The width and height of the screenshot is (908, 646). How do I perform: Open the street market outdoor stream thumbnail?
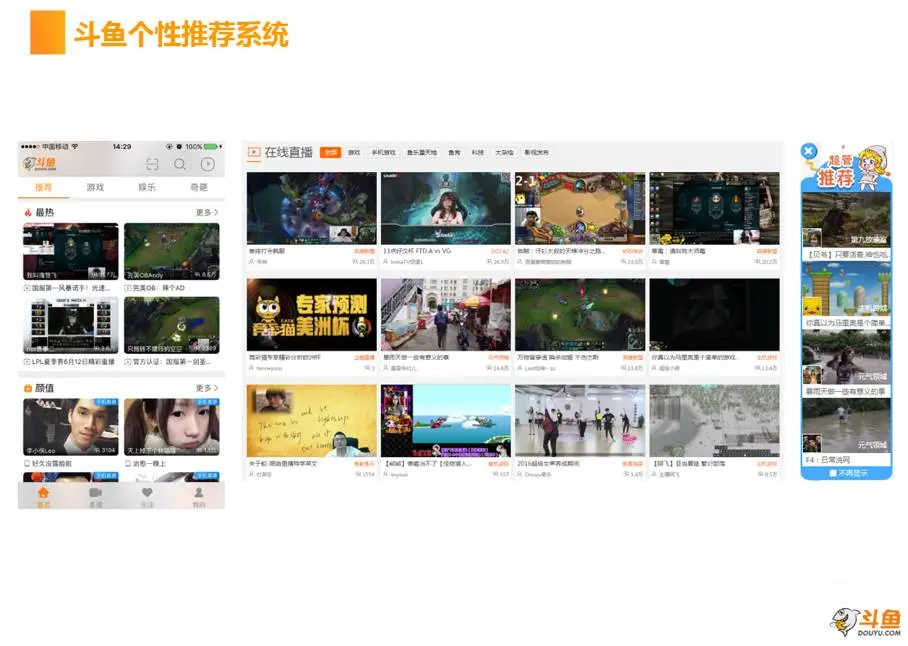point(445,314)
